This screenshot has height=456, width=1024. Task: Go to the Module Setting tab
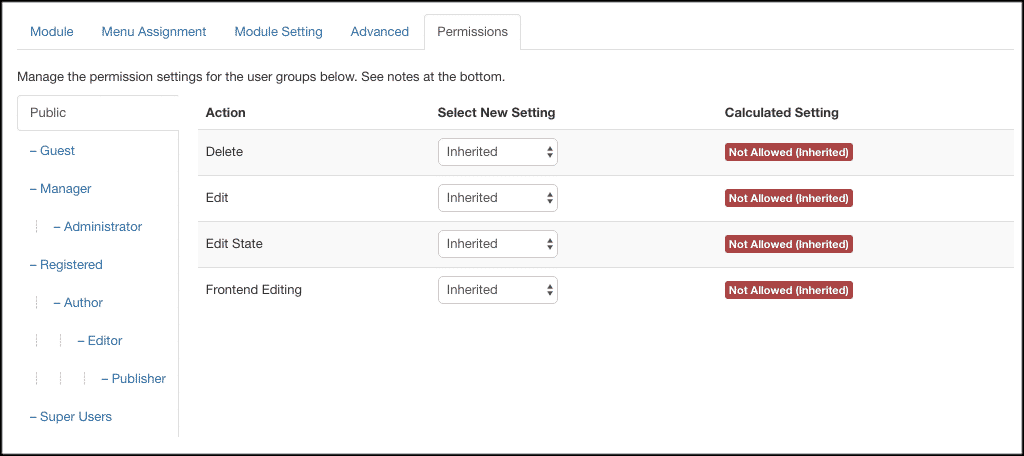[x=278, y=32]
